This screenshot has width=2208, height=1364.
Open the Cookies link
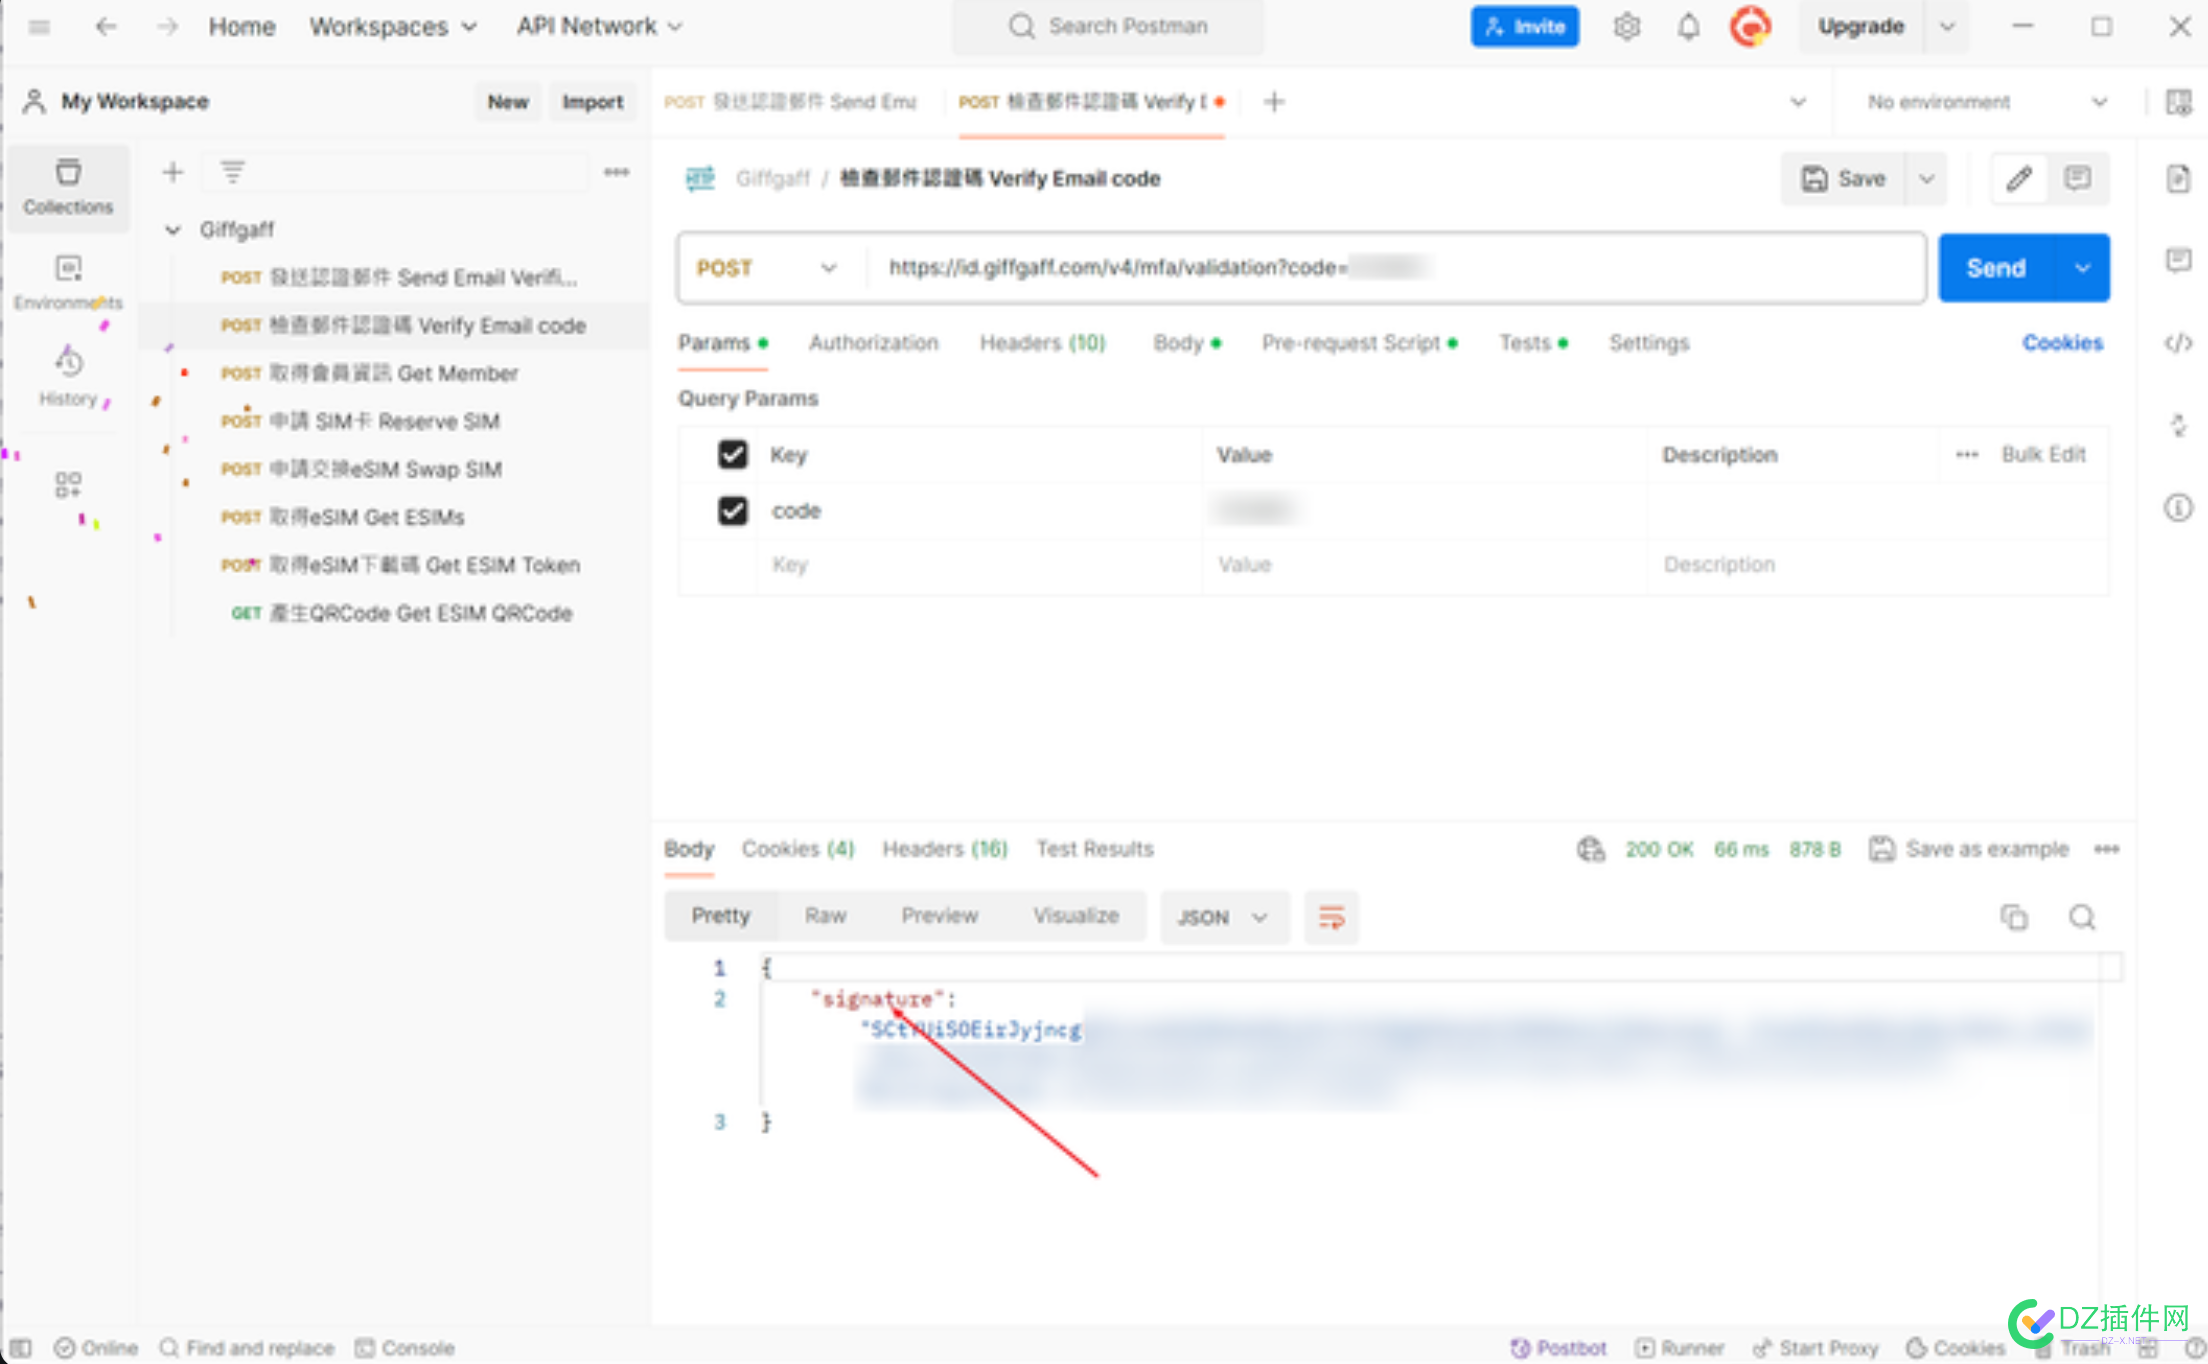(x=2062, y=343)
